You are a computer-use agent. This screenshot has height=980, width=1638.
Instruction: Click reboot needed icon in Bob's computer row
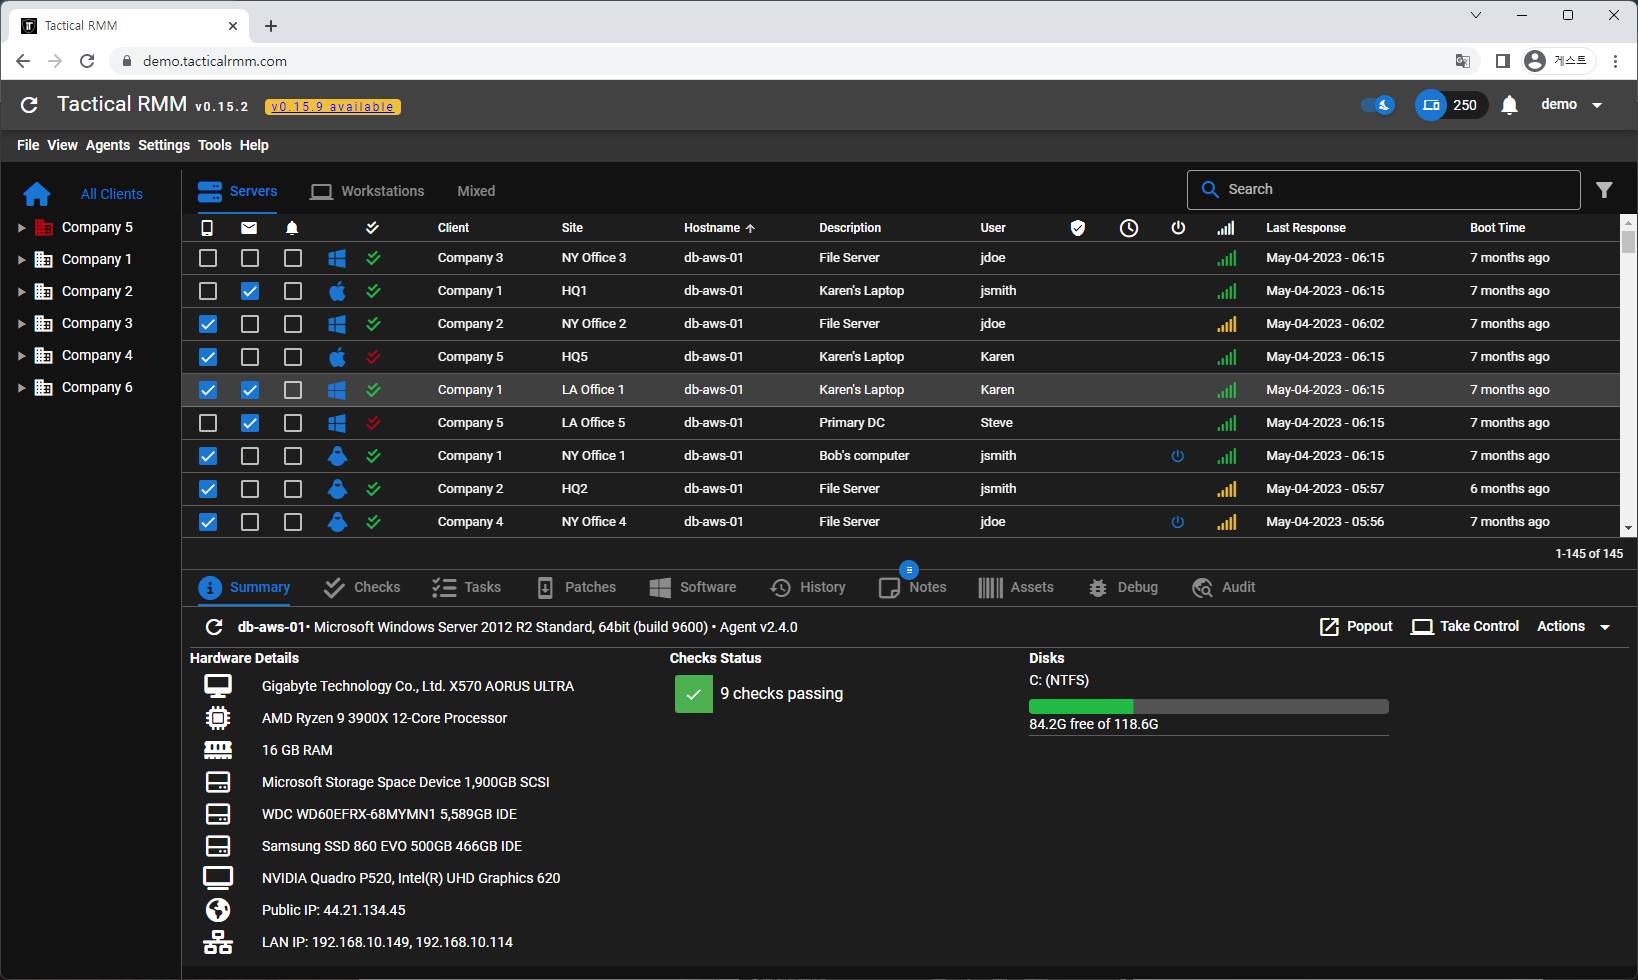[1178, 456]
